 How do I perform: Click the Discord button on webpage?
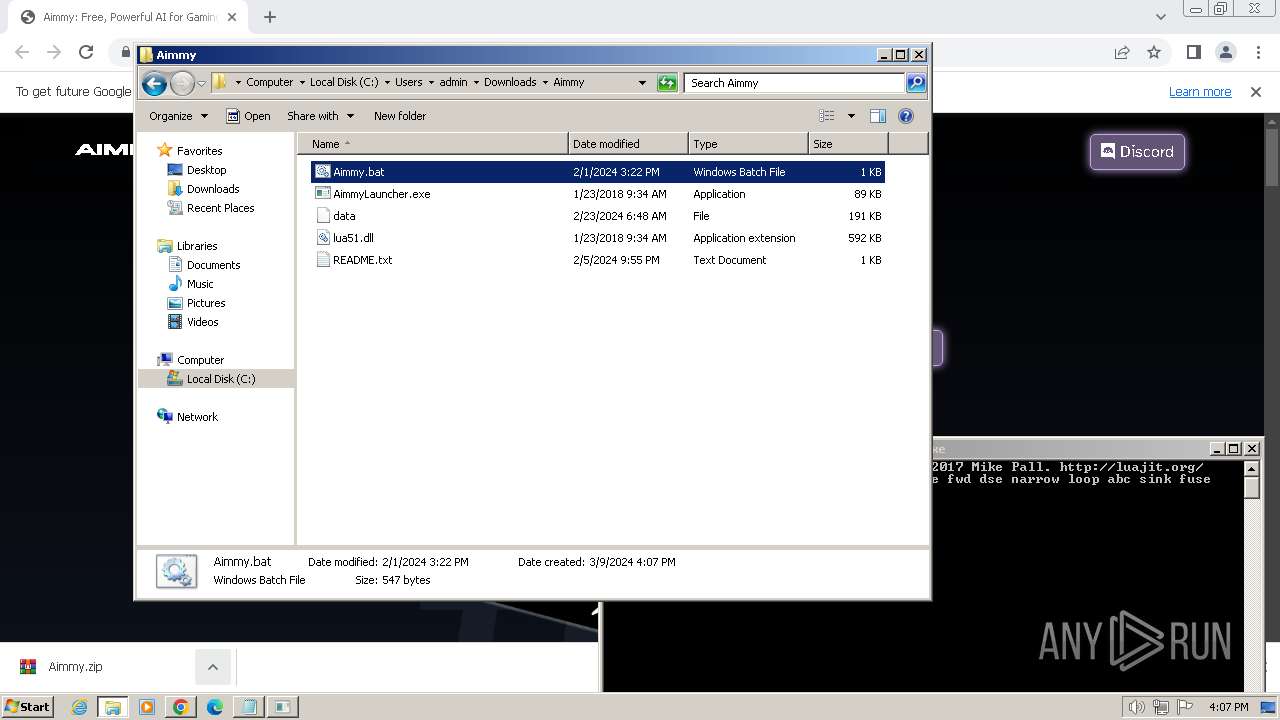pos(1137,152)
